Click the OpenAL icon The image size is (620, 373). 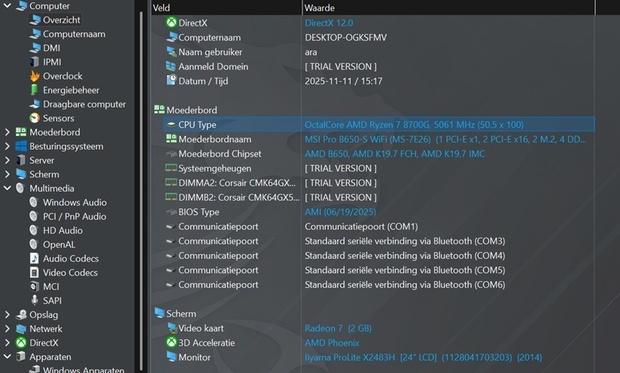pos(34,244)
